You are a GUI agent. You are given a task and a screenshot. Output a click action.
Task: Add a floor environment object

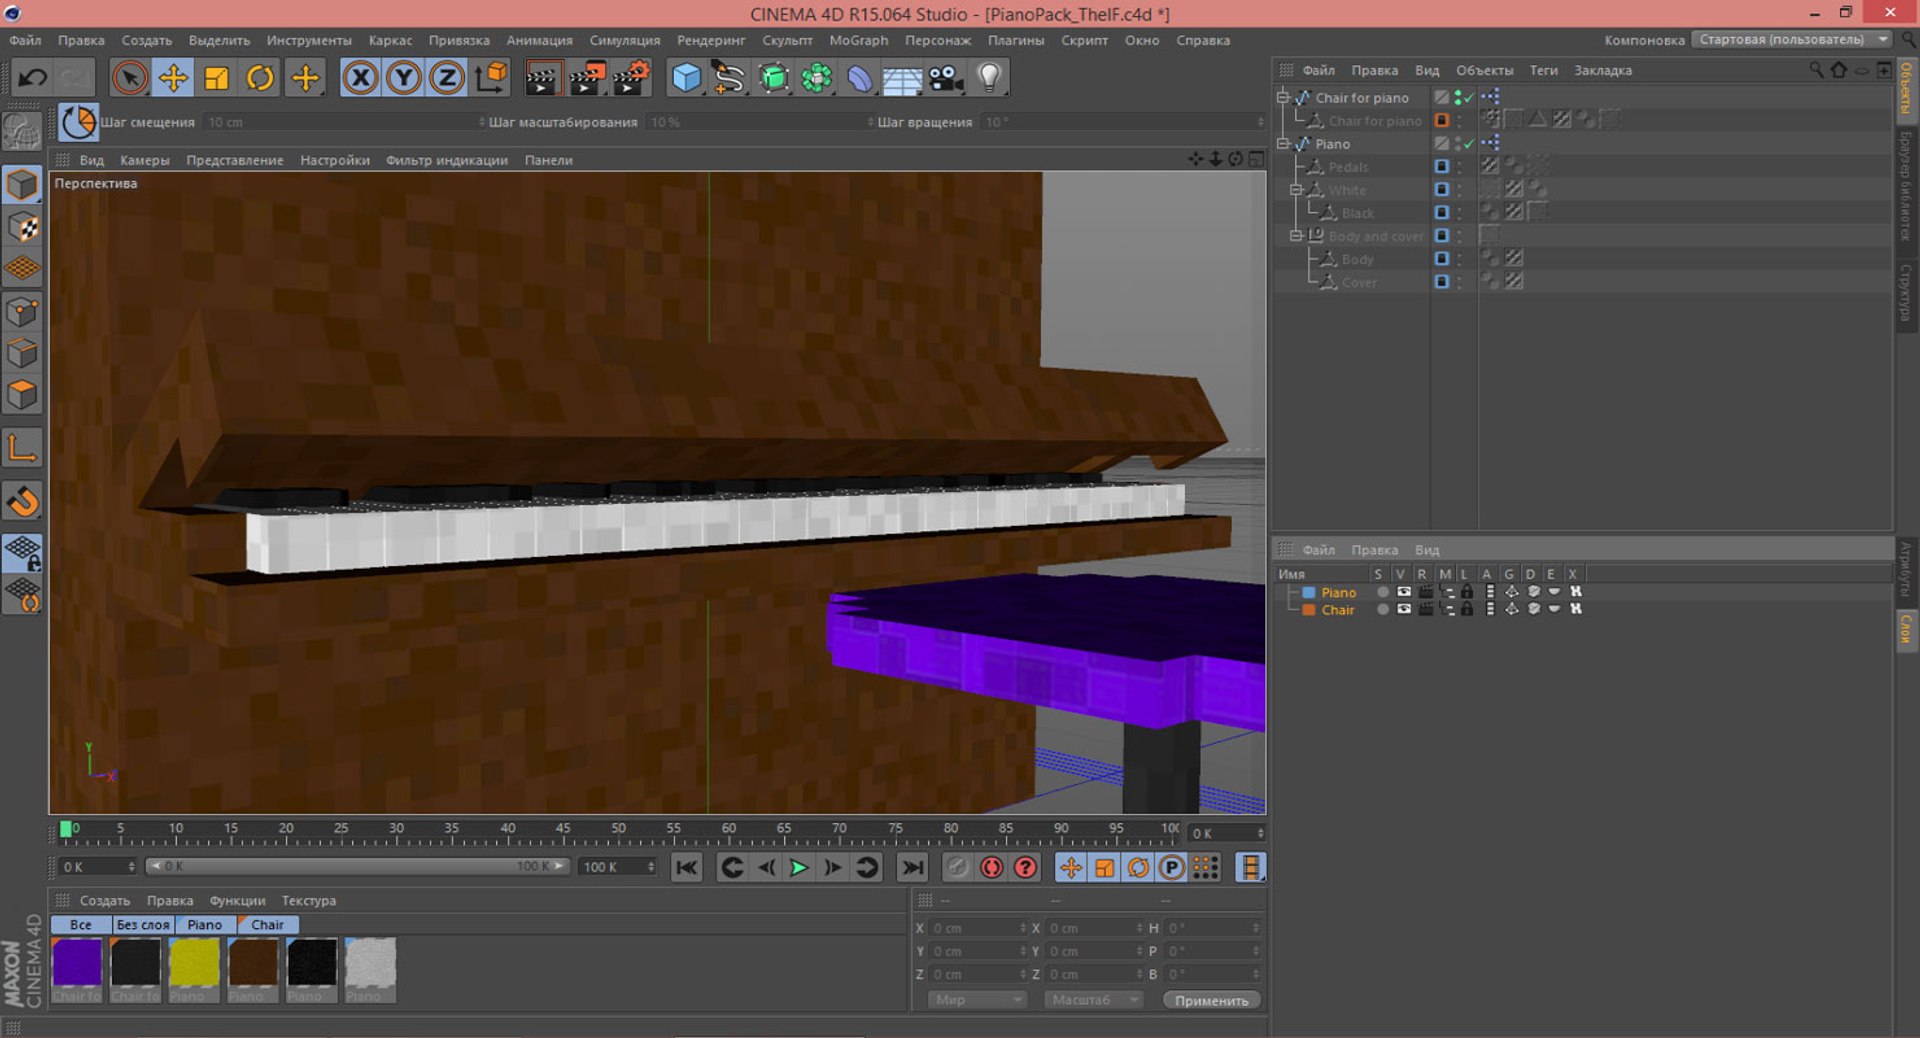(902, 78)
